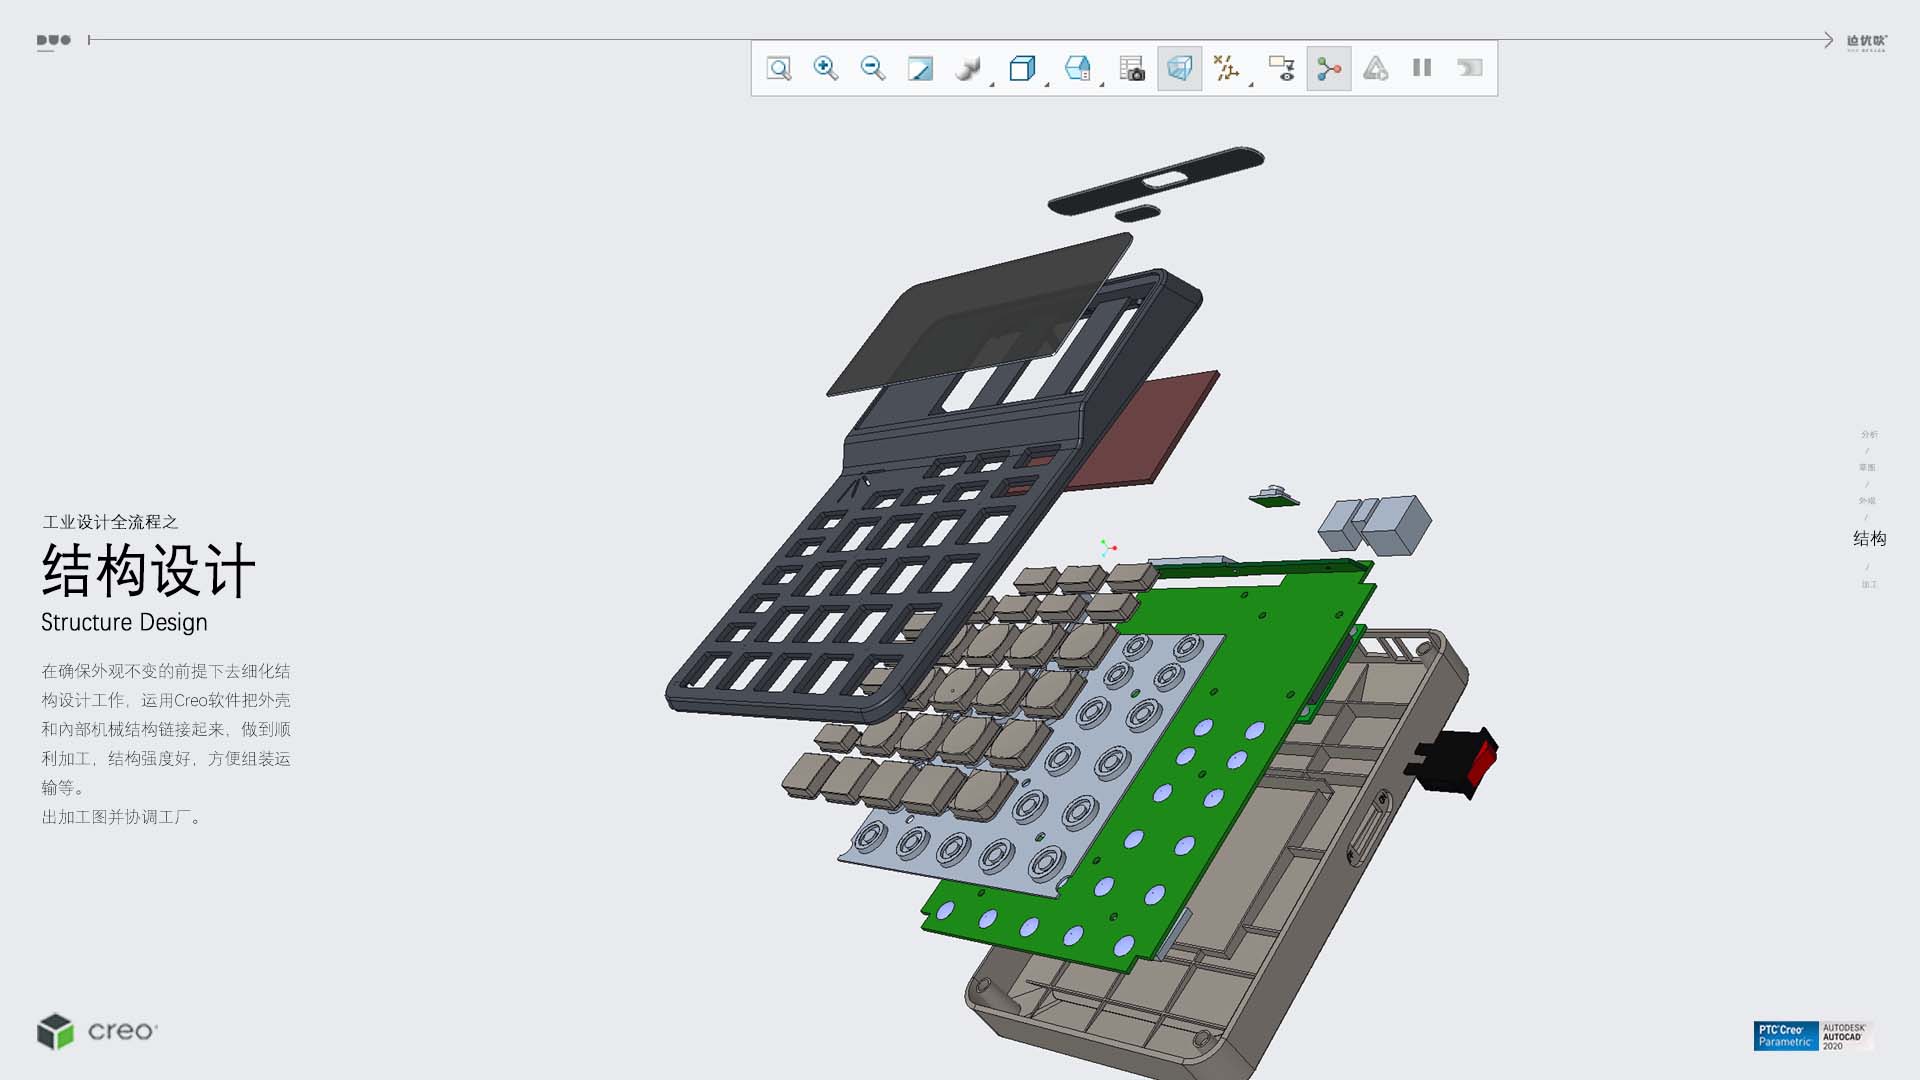Click the Repaint screen icon
The height and width of the screenshot is (1080, 1920).
tap(920, 68)
